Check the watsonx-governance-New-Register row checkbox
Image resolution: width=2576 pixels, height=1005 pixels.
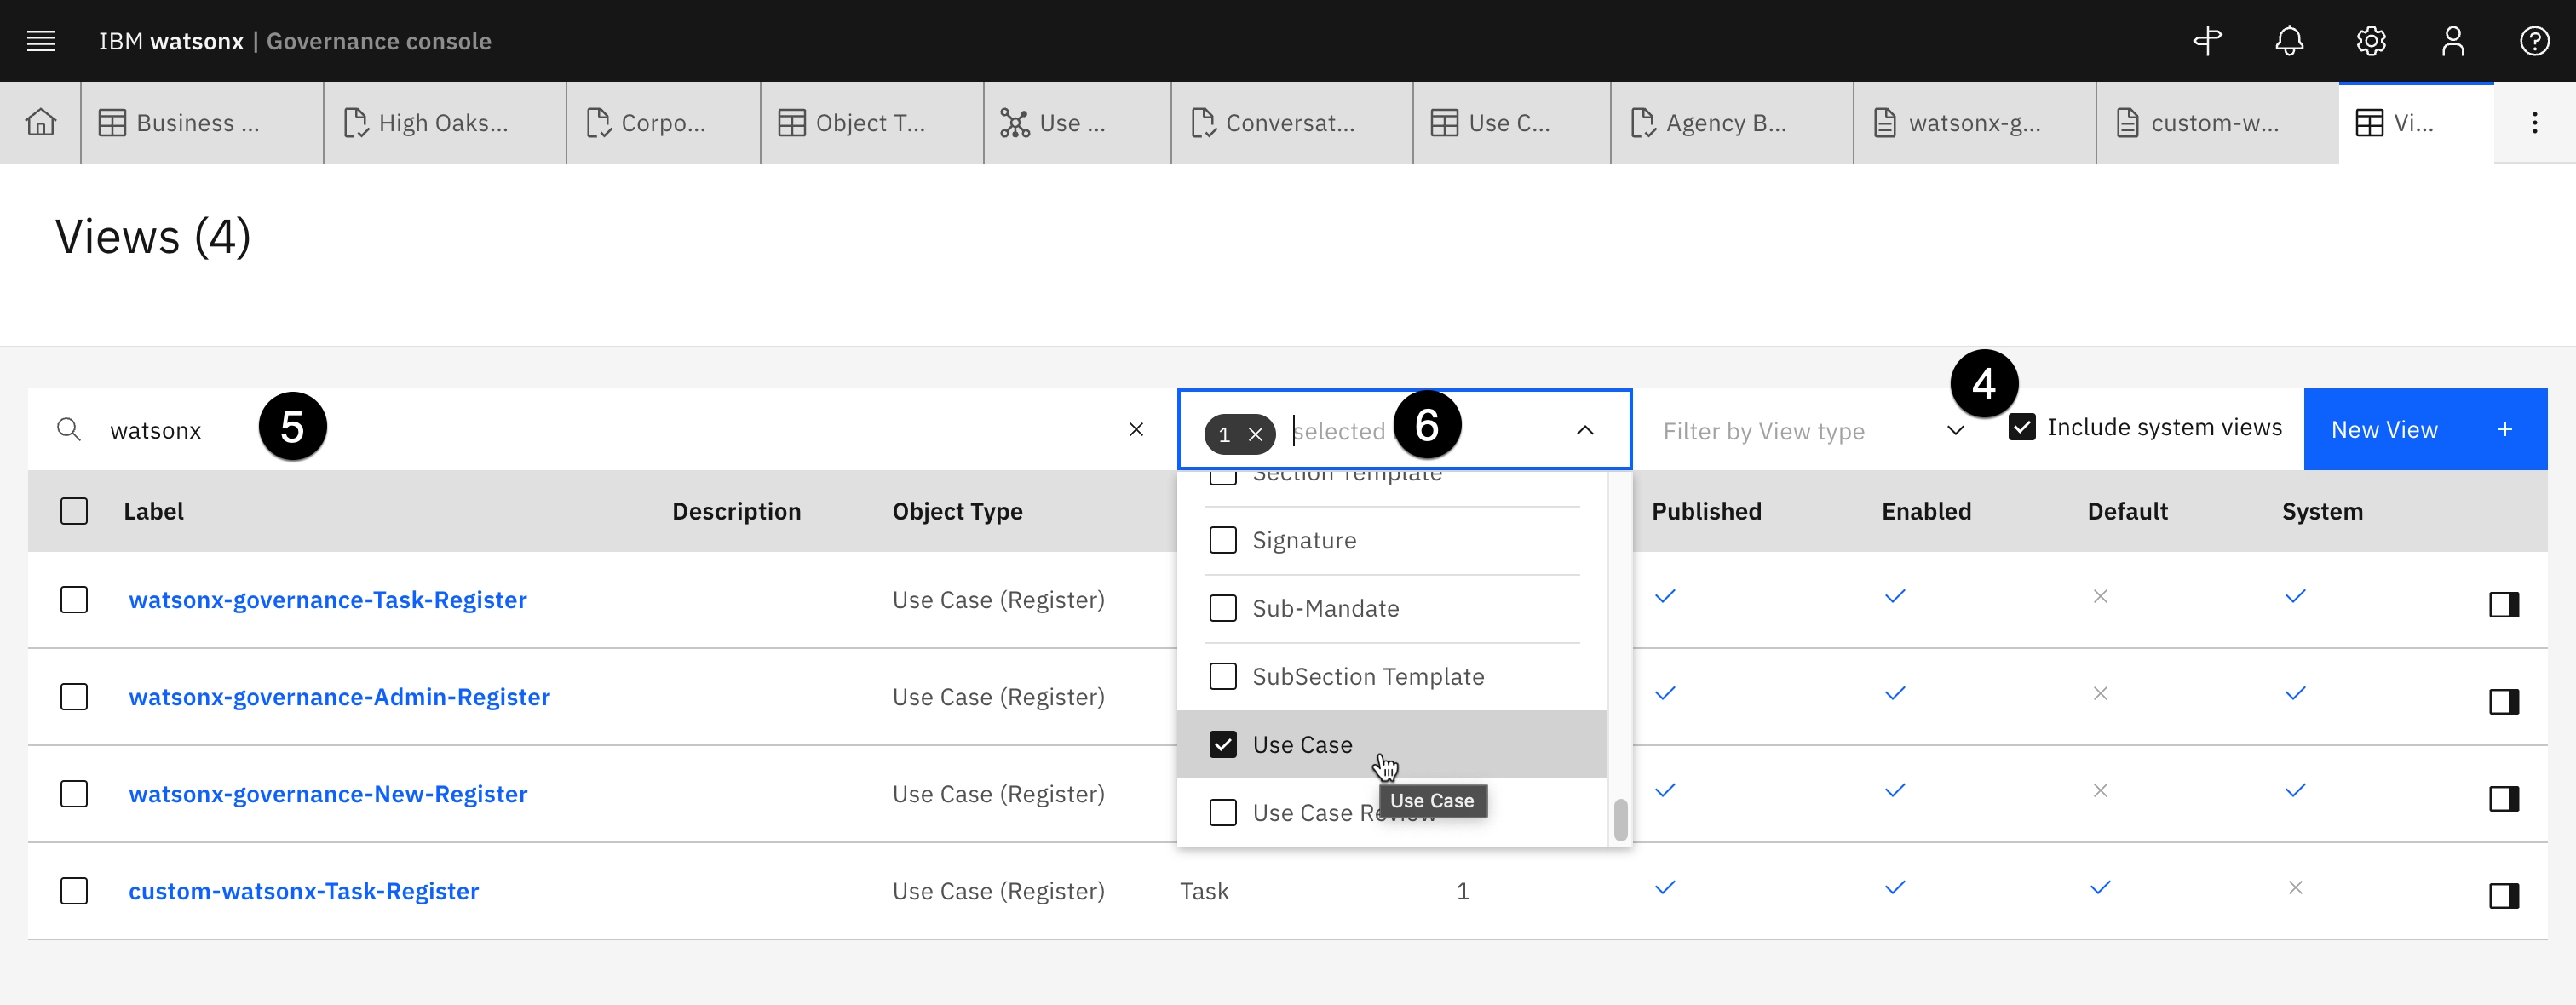point(74,793)
